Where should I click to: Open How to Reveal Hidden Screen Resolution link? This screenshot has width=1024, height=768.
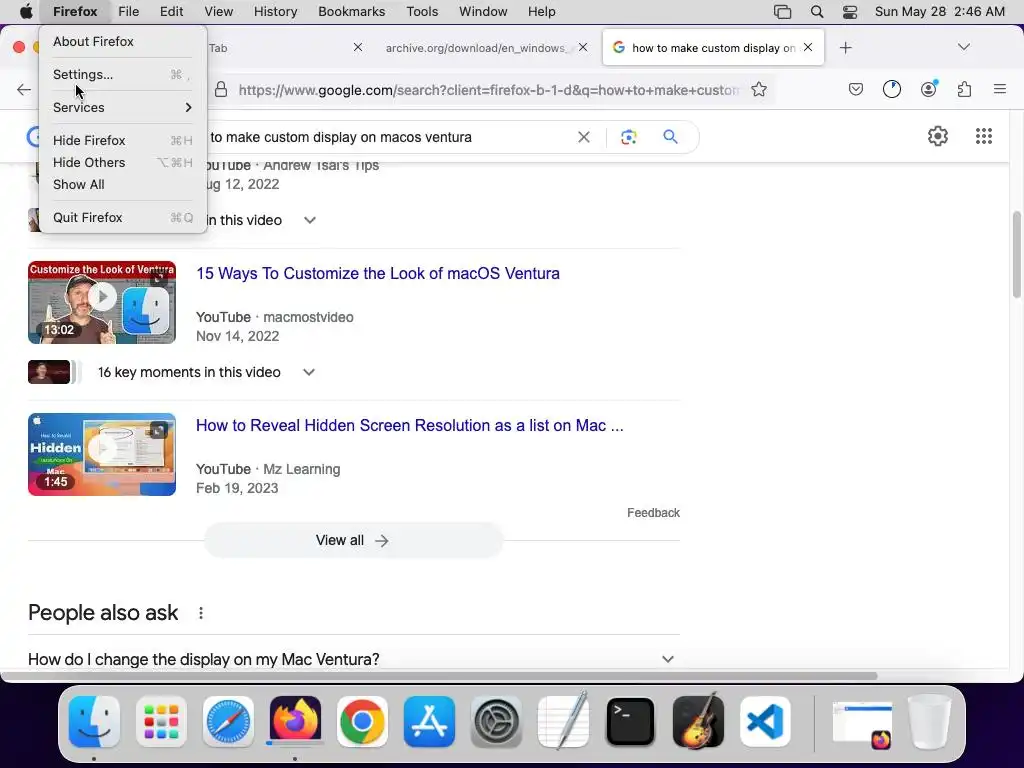pos(409,425)
